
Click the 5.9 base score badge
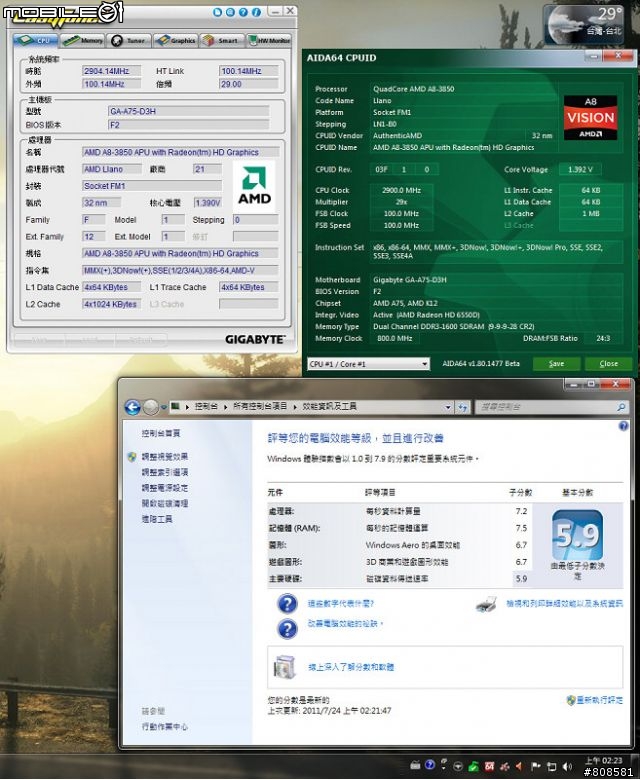click(x=577, y=535)
